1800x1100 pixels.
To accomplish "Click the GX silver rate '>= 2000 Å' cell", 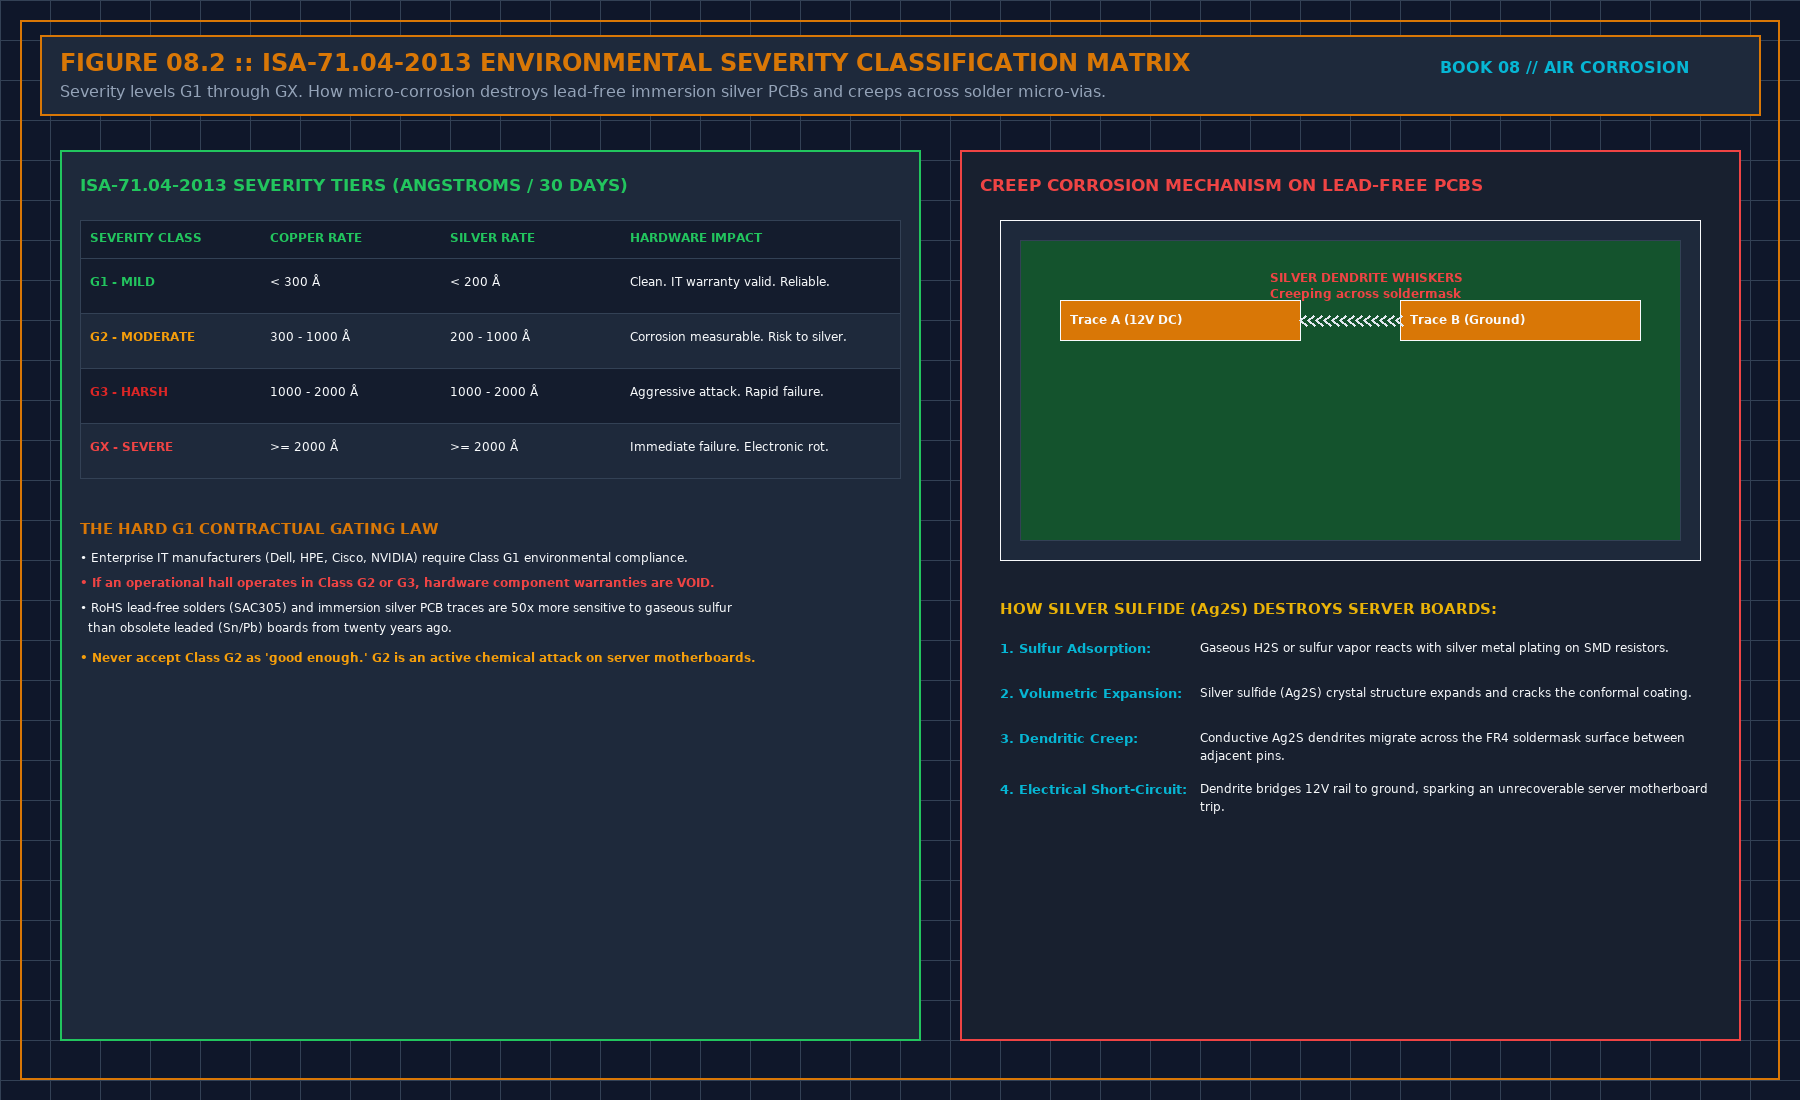I will coord(484,447).
